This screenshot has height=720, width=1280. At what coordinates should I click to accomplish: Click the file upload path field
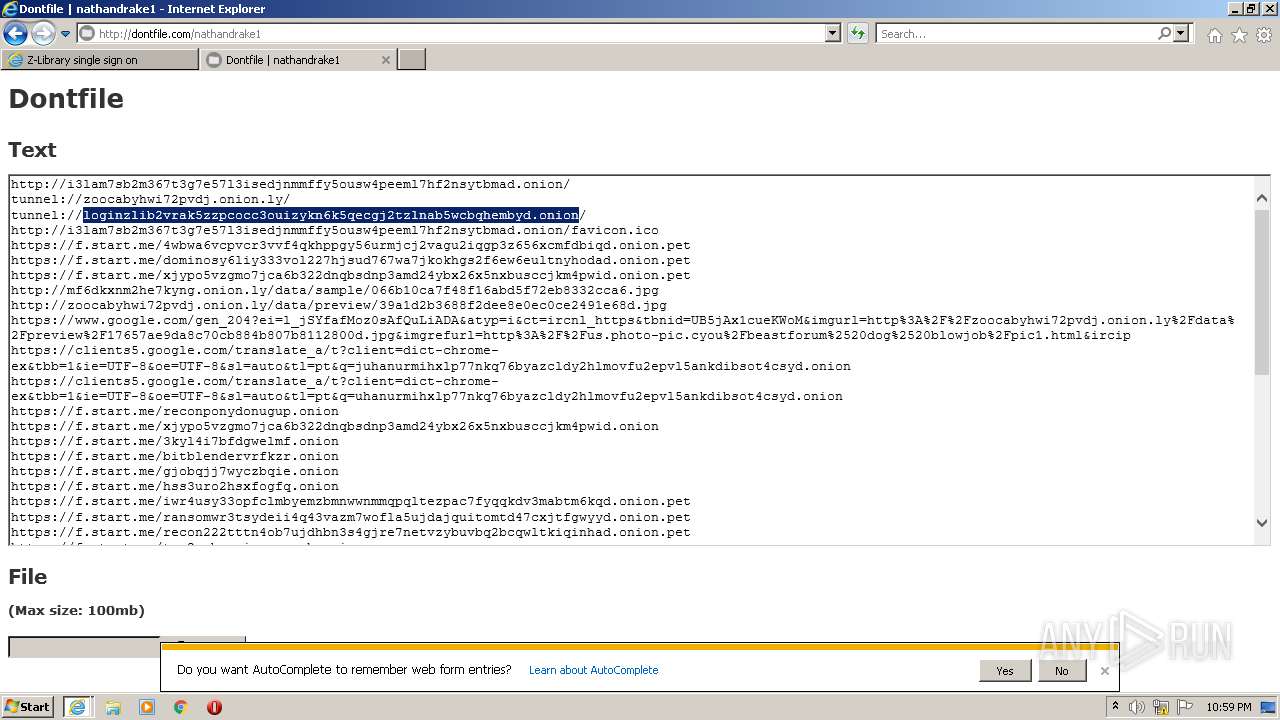(84, 647)
